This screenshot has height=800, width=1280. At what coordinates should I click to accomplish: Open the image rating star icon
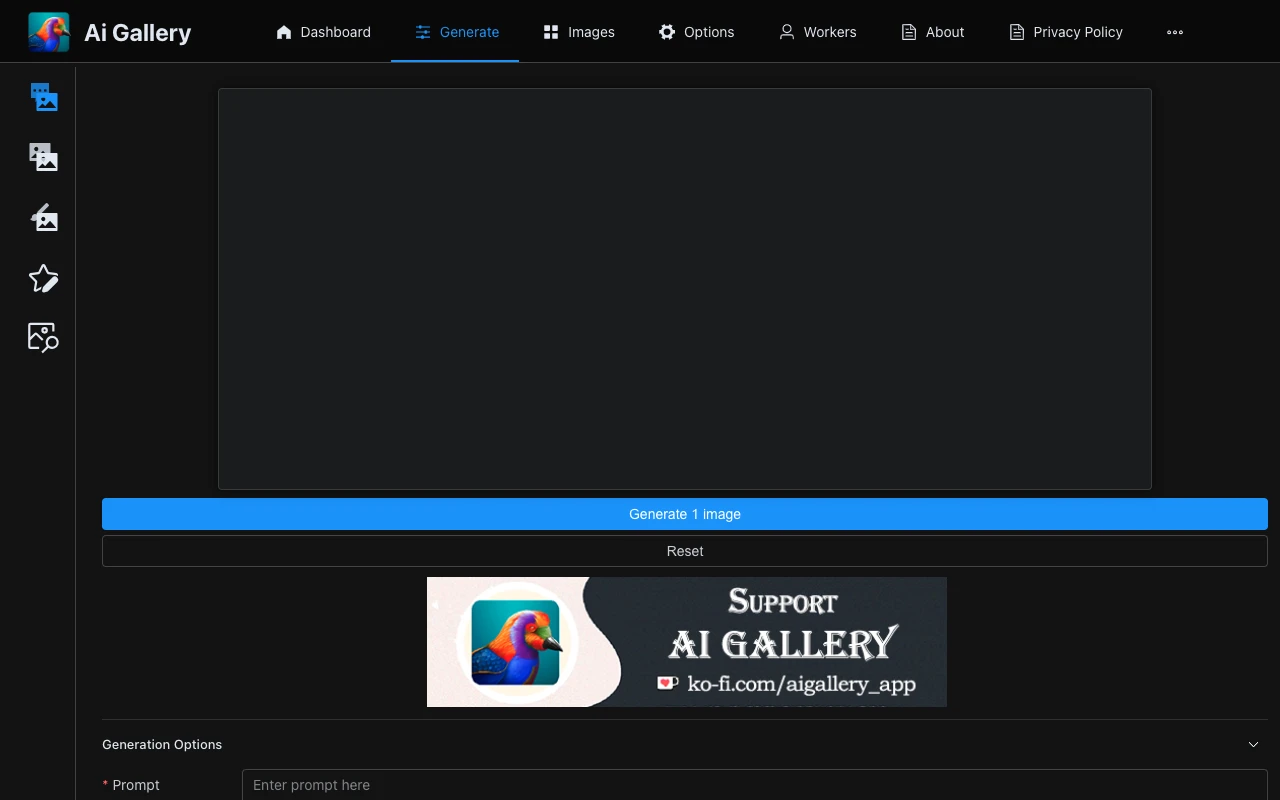click(43, 278)
